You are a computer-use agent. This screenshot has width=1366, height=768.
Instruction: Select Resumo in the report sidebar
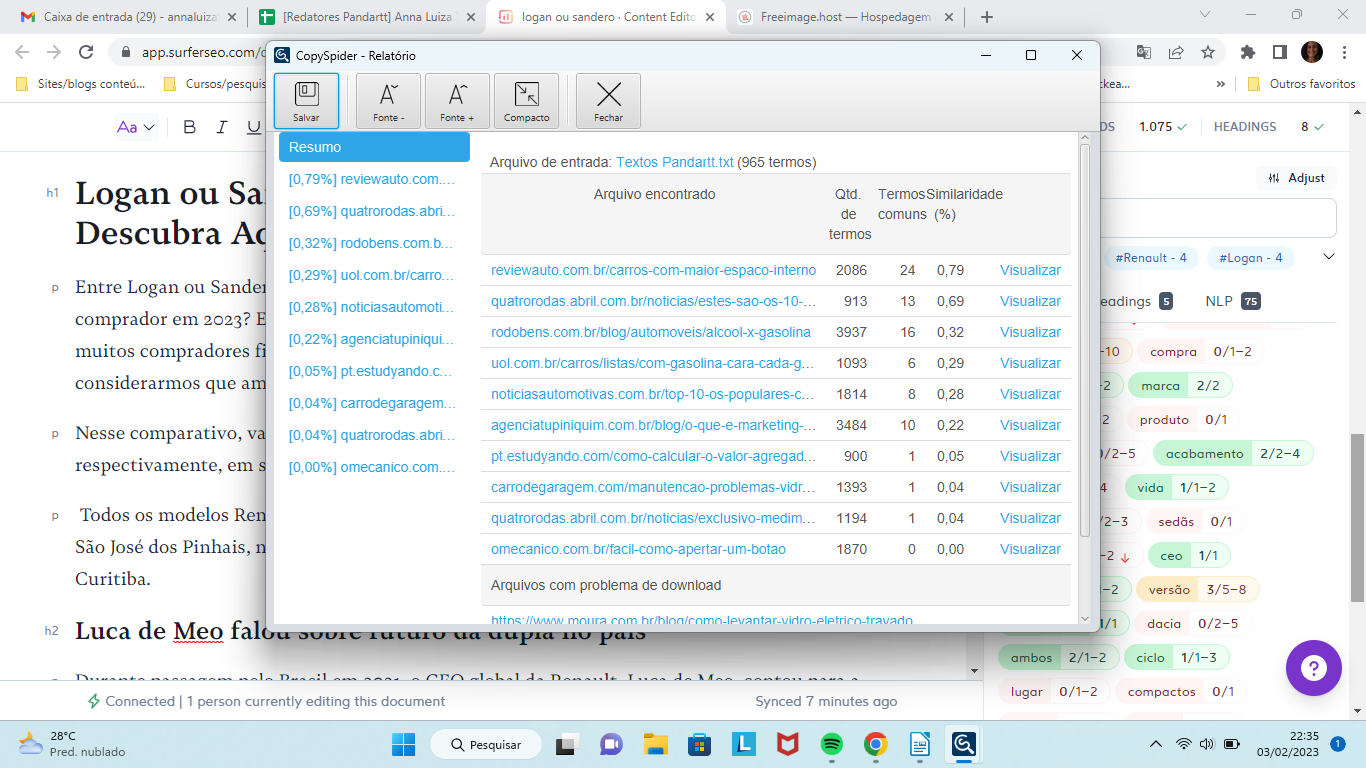coord(374,147)
